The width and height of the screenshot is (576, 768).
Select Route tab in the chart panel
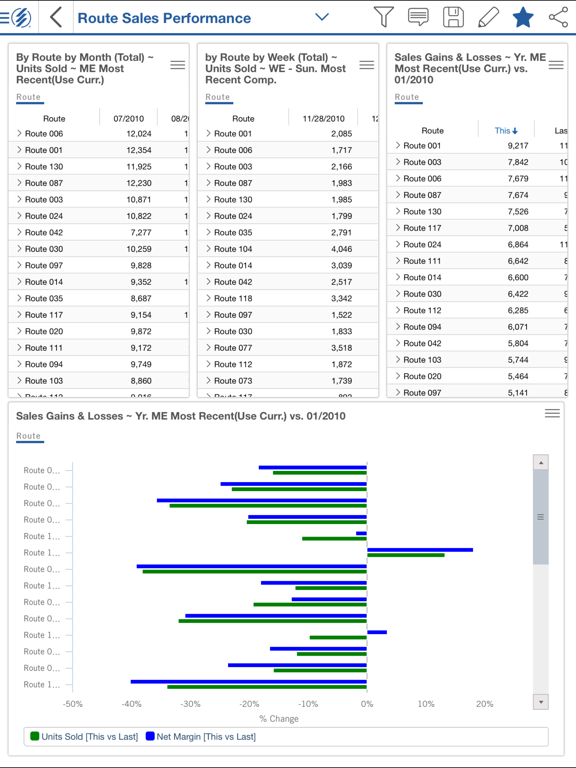click(x=28, y=436)
